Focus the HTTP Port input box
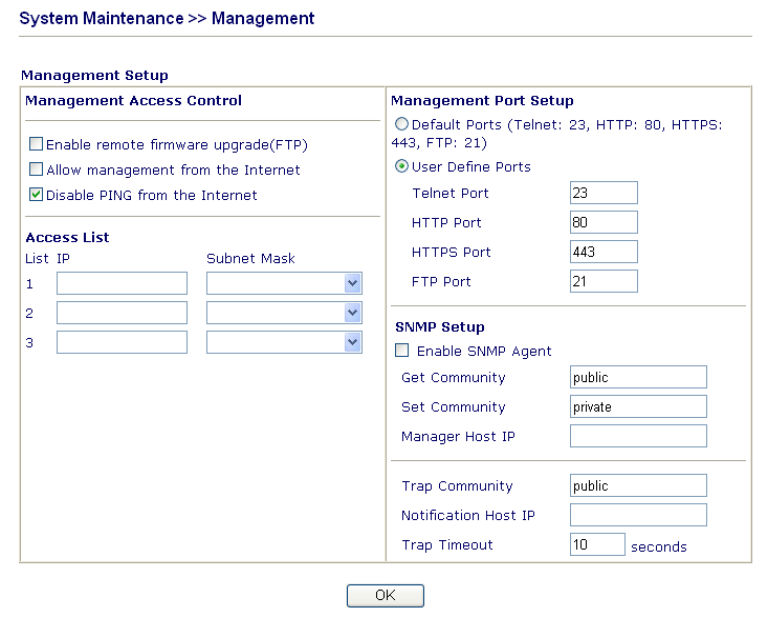The height and width of the screenshot is (617, 767). tap(603, 222)
